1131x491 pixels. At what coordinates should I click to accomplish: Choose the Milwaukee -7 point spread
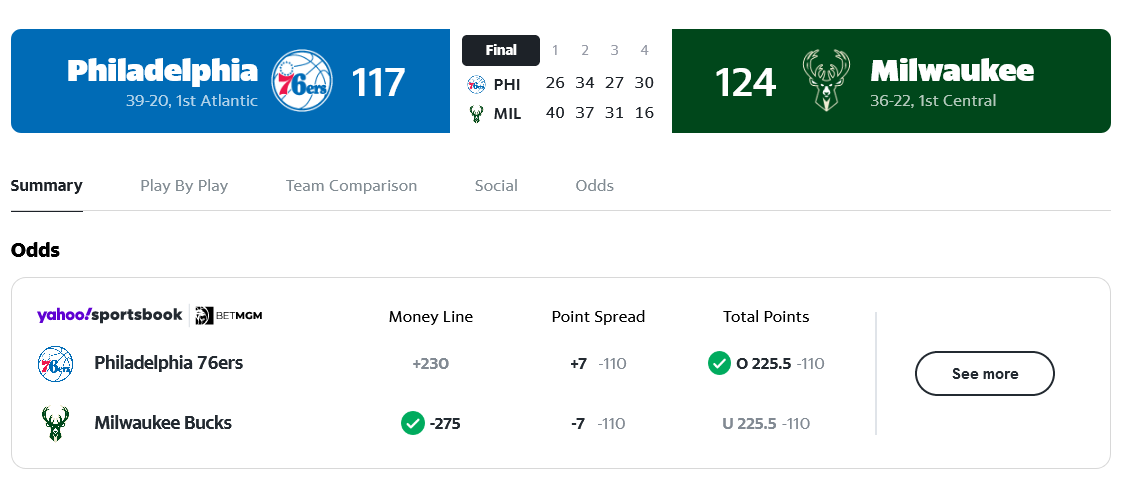pyautogui.click(x=597, y=424)
